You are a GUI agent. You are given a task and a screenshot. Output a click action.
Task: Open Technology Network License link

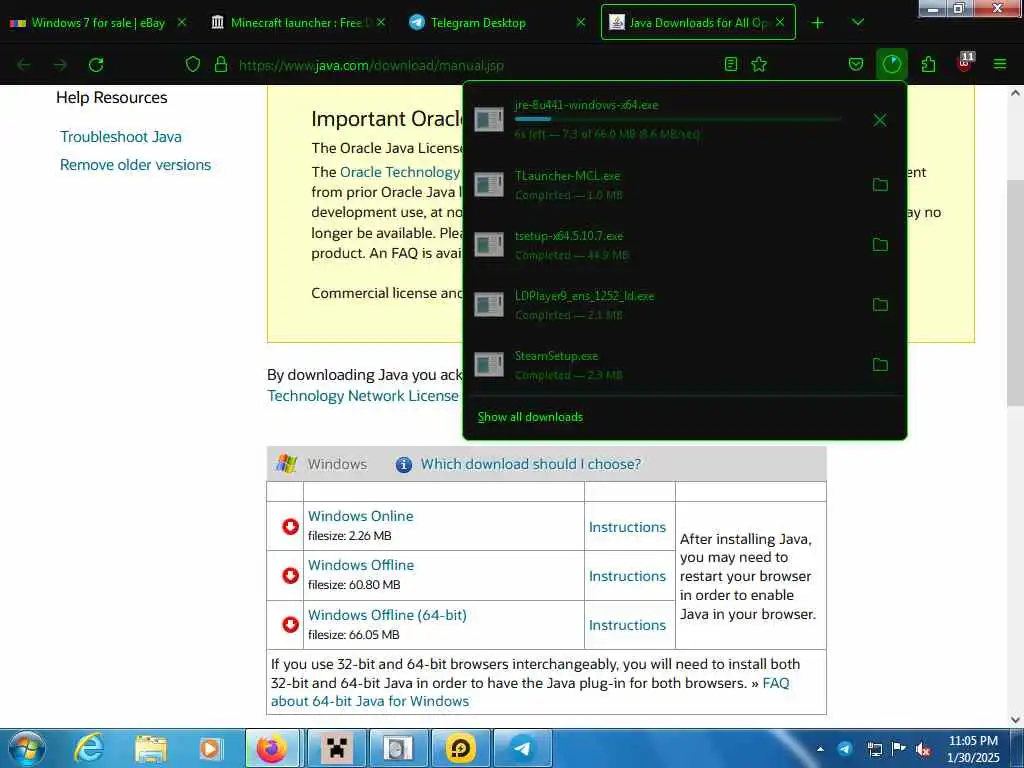(x=362, y=396)
